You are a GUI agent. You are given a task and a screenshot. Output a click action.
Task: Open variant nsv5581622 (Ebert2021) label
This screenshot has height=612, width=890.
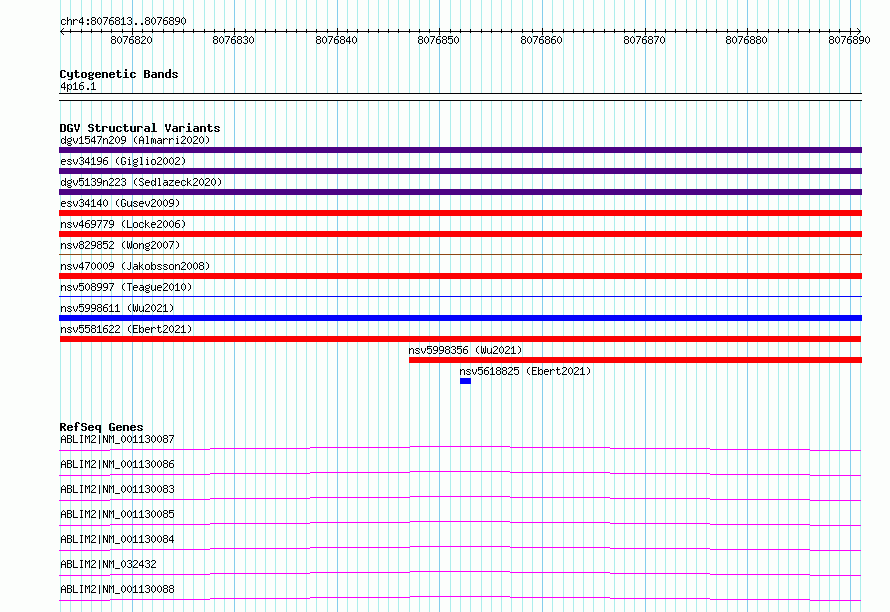[126, 329]
